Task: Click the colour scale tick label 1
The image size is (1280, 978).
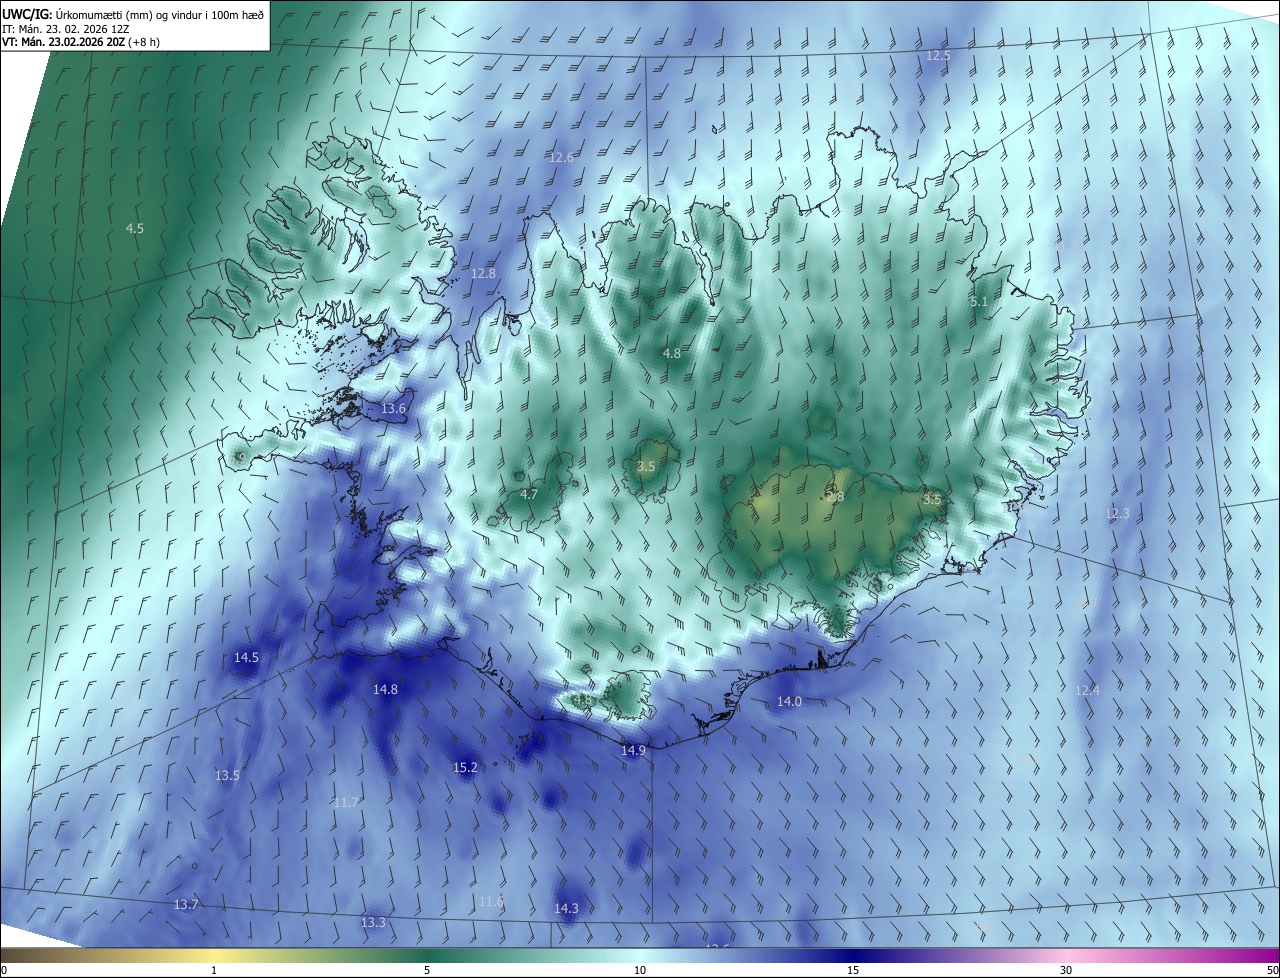Action: (214, 971)
